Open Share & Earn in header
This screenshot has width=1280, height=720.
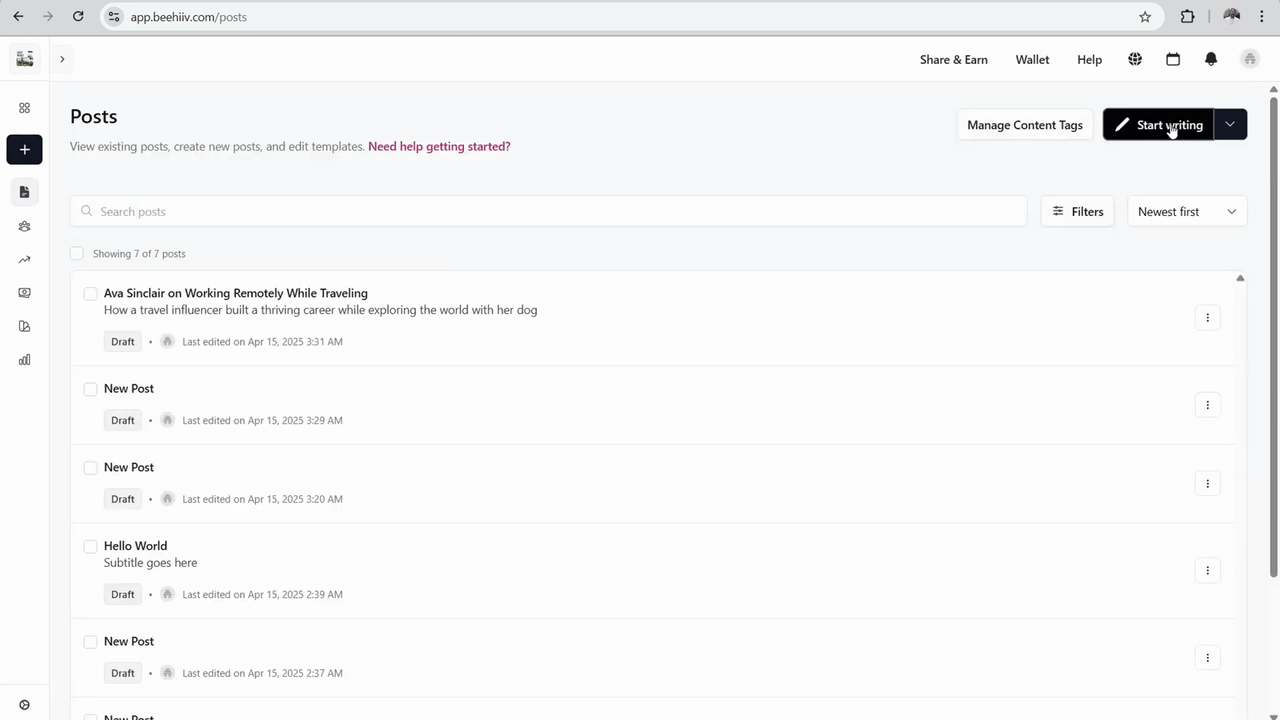click(x=954, y=60)
